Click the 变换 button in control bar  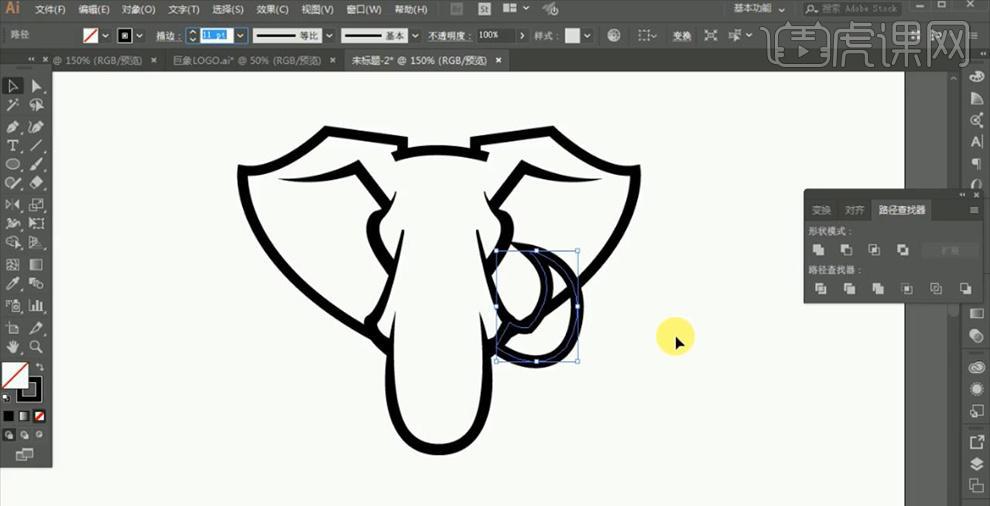click(681, 35)
